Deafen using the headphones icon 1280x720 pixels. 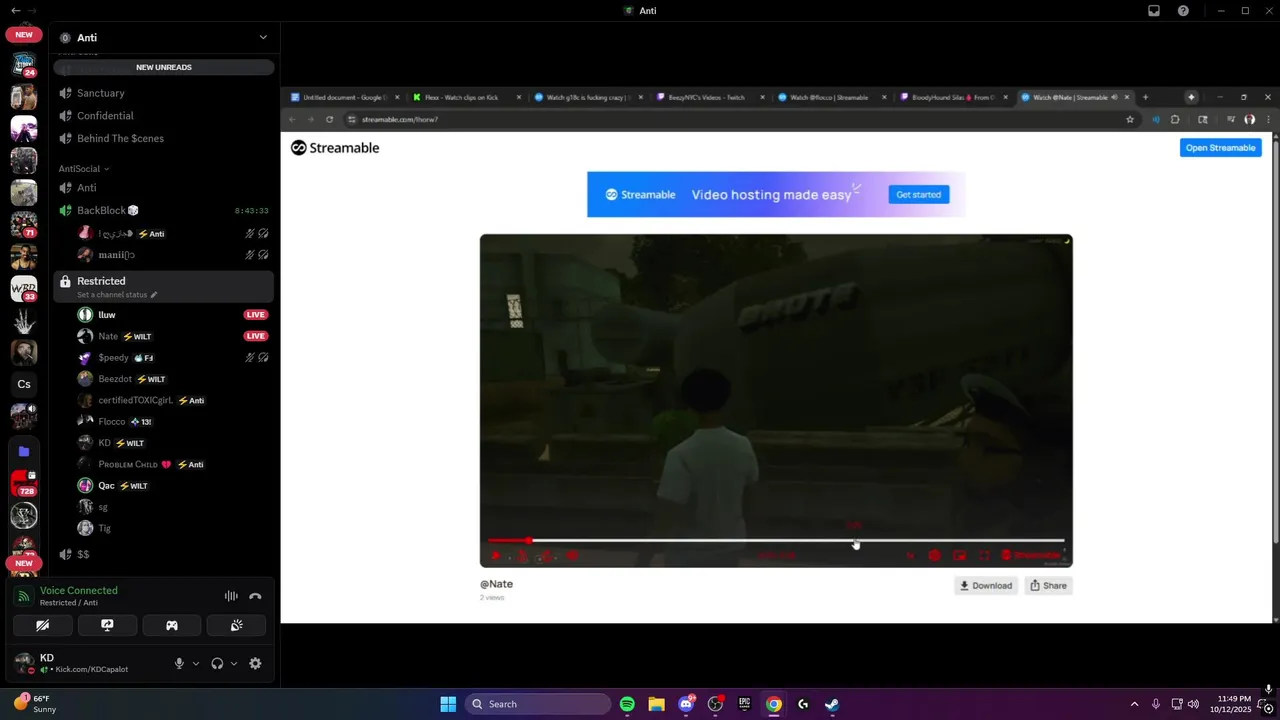click(x=217, y=663)
